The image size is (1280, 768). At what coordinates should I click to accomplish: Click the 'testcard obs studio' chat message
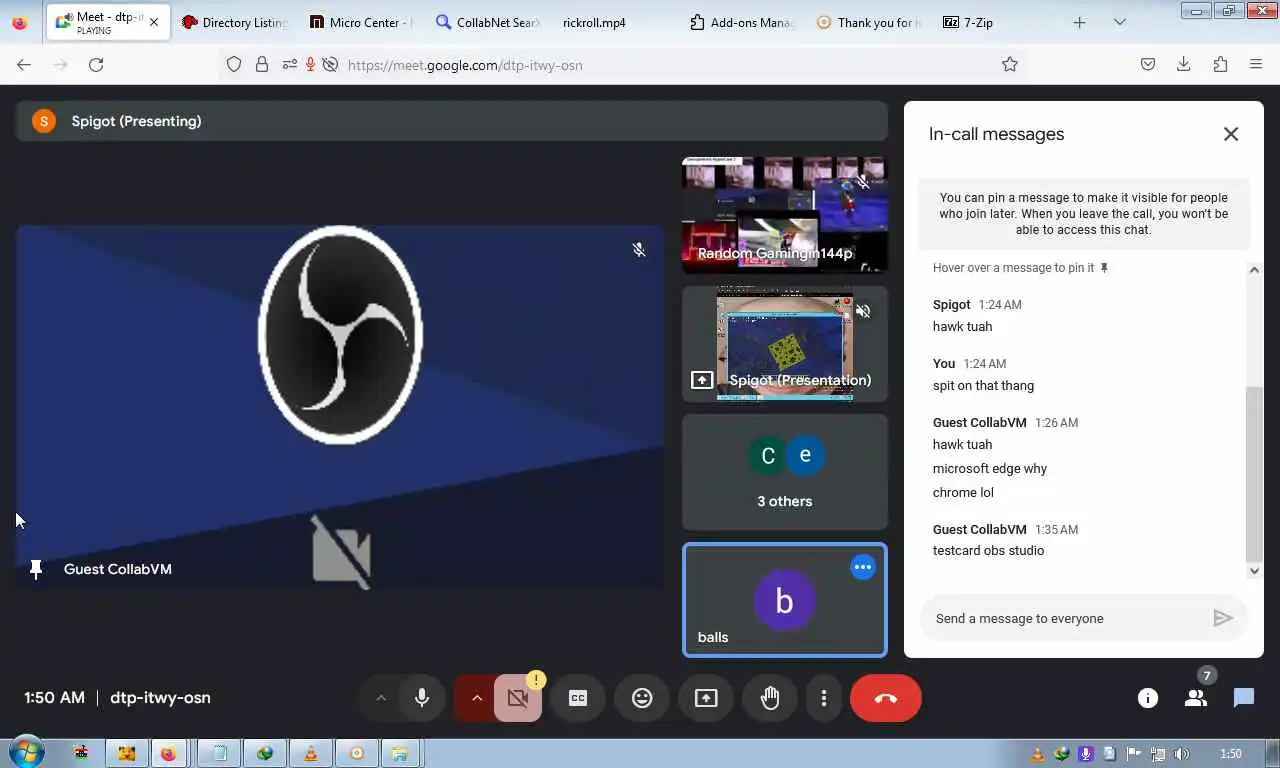(x=988, y=551)
